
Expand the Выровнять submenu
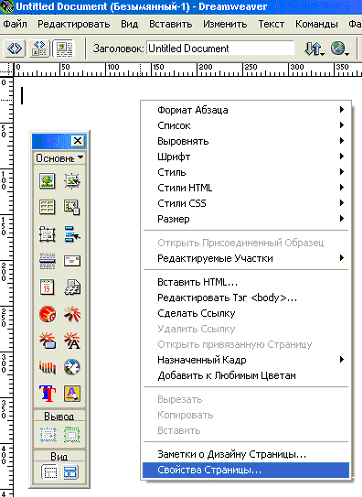pos(246,141)
